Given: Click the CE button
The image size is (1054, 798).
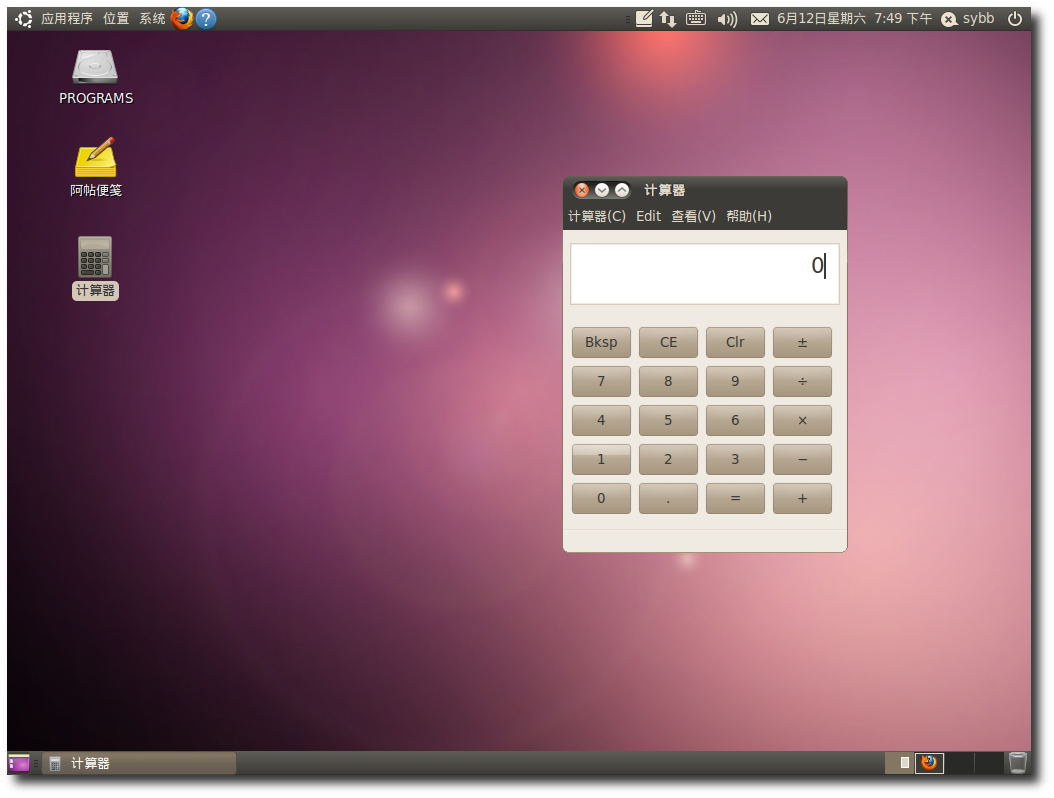Looking at the screenshot, I should click(x=668, y=342).
